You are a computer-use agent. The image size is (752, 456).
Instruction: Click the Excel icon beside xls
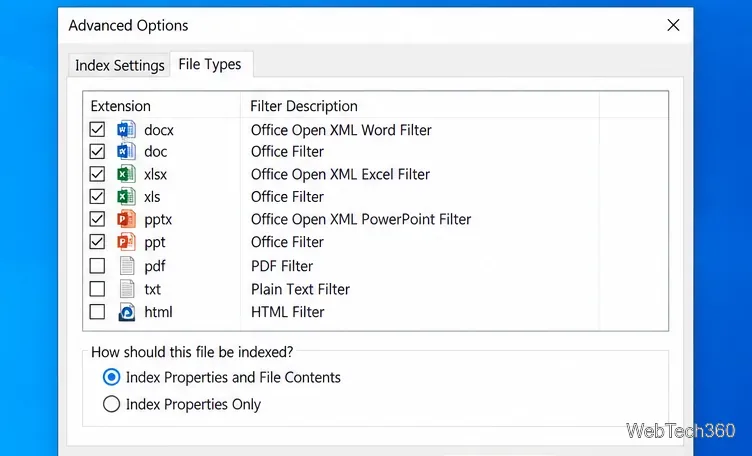[126, 197]
